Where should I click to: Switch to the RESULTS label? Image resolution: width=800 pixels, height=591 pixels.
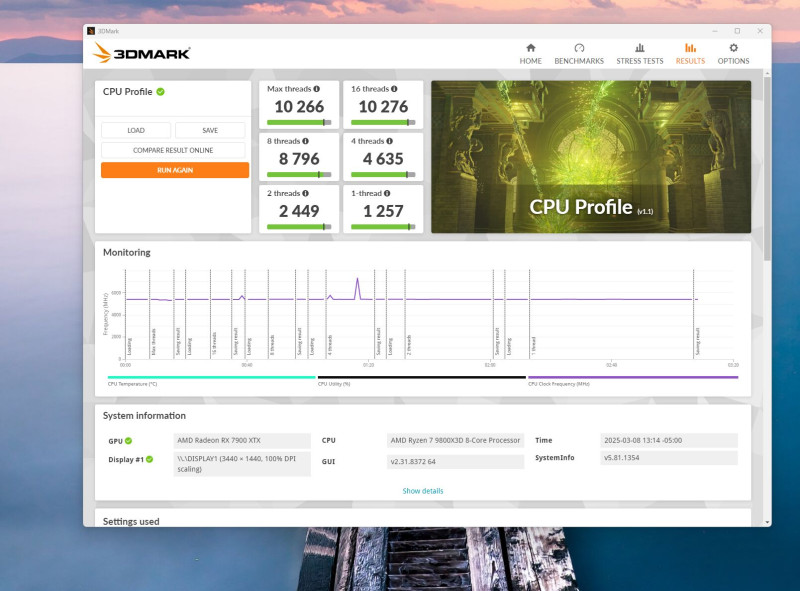pos(690,61)
